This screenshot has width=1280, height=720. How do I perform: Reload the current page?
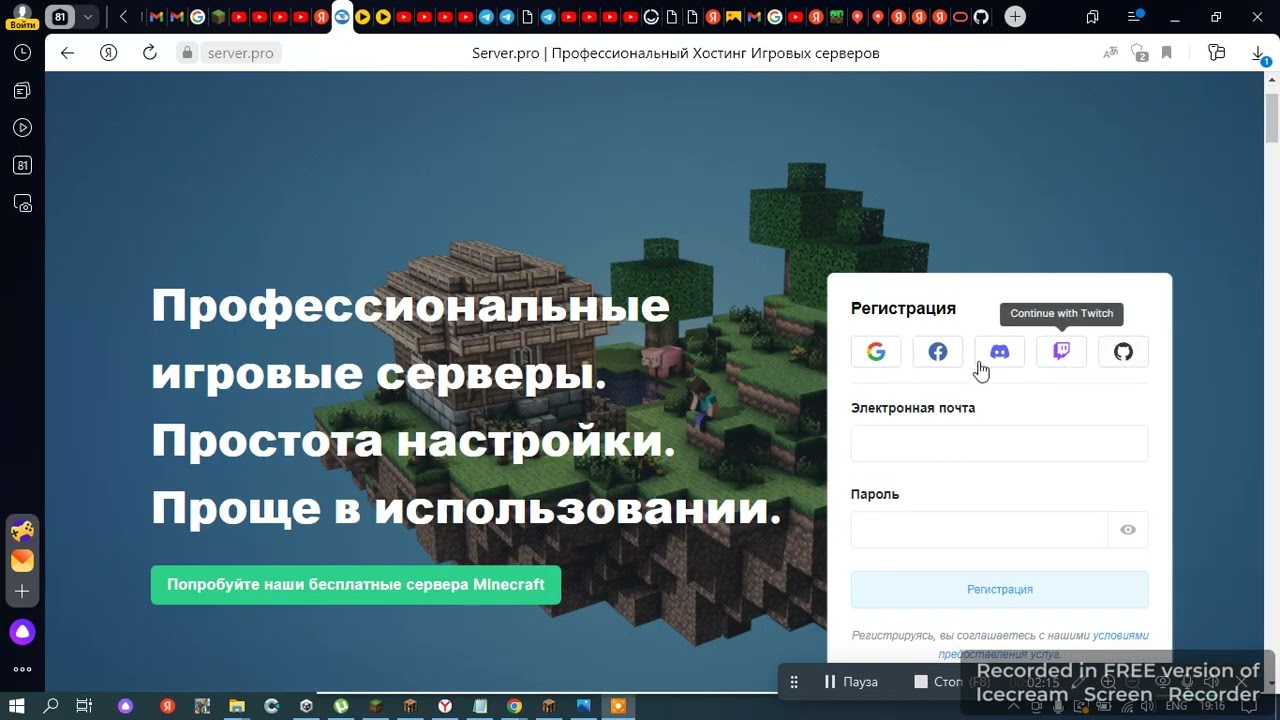point(149,53)
